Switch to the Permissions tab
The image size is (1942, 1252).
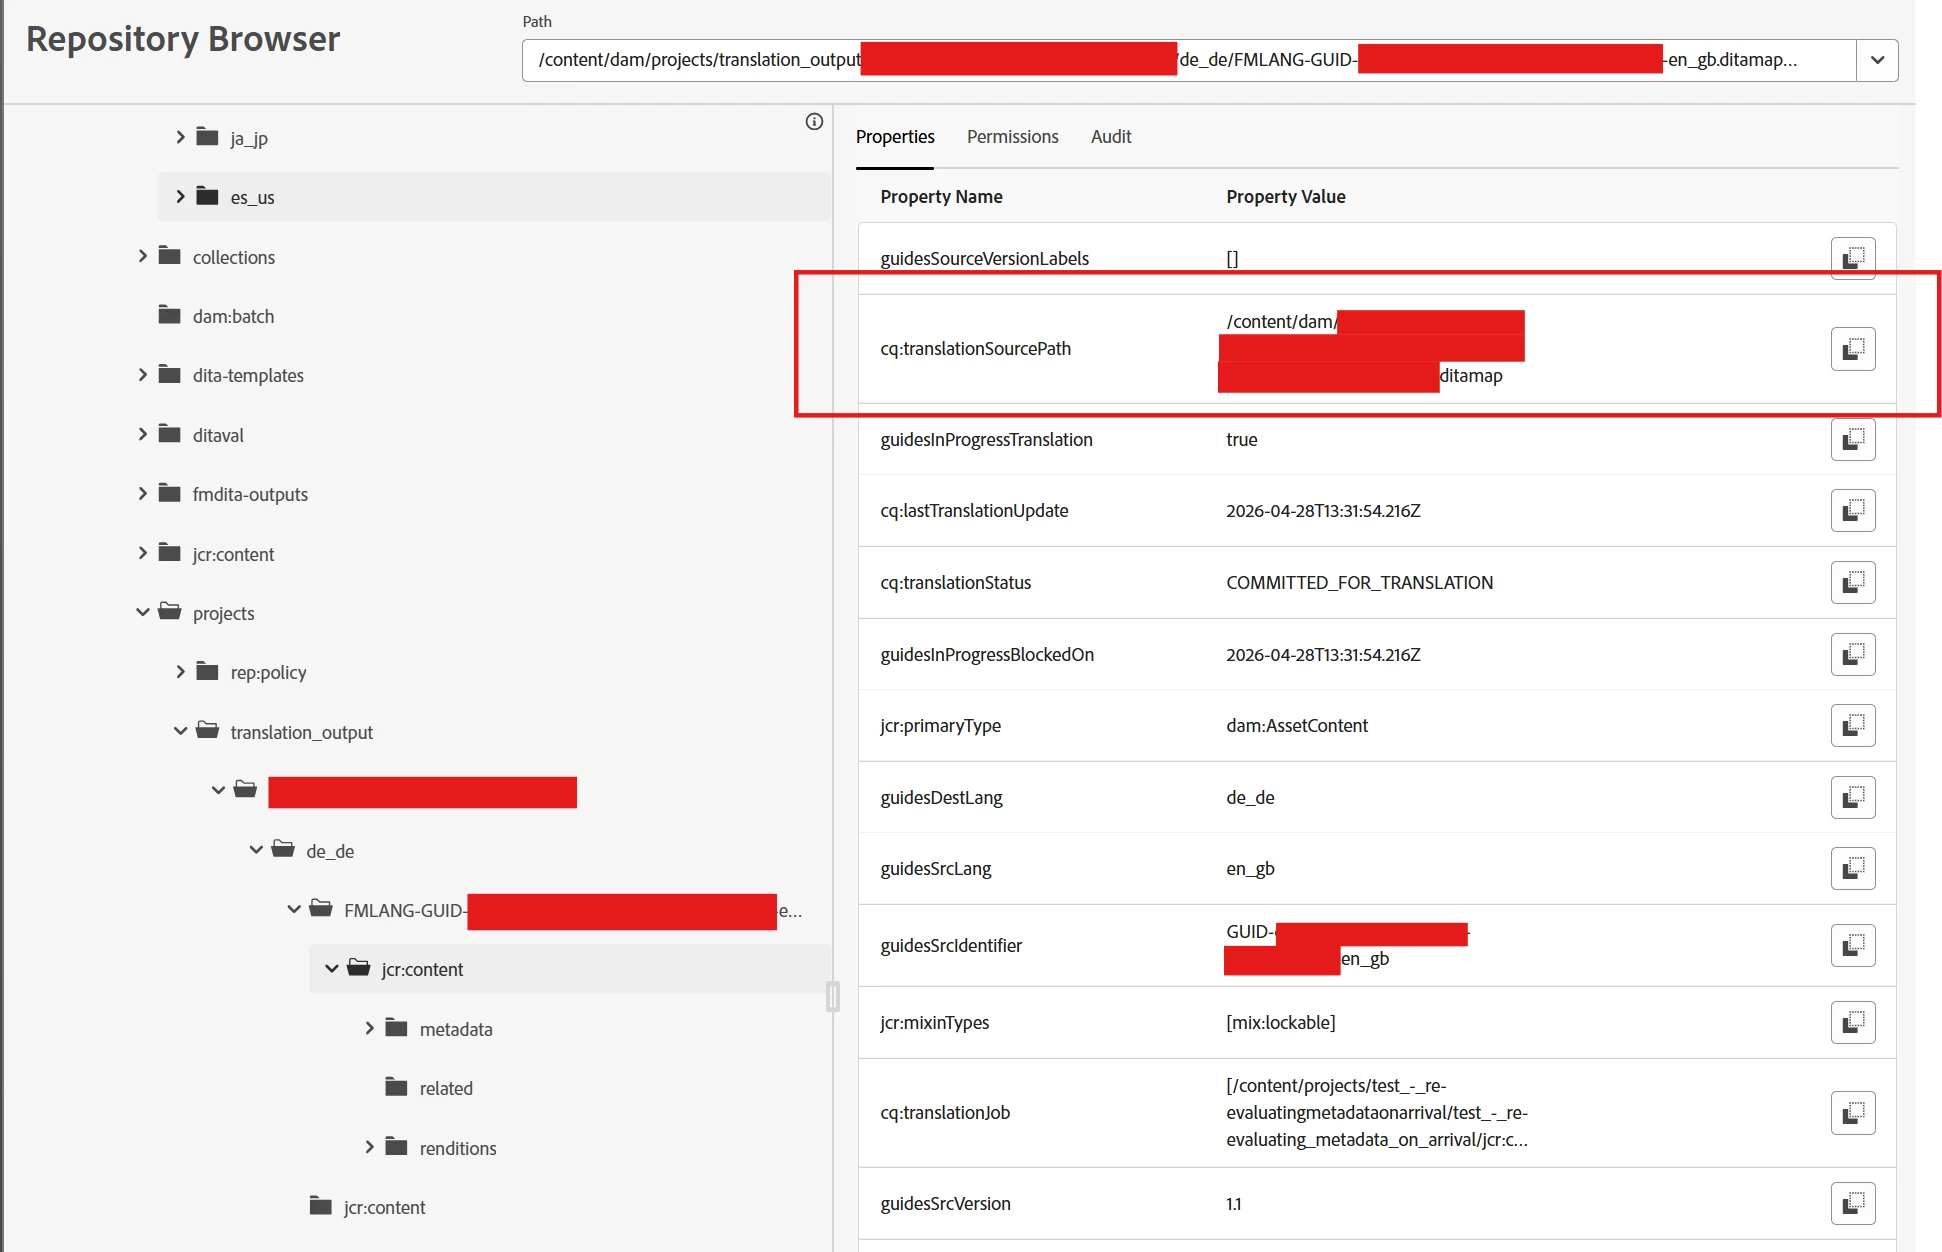1012,137
